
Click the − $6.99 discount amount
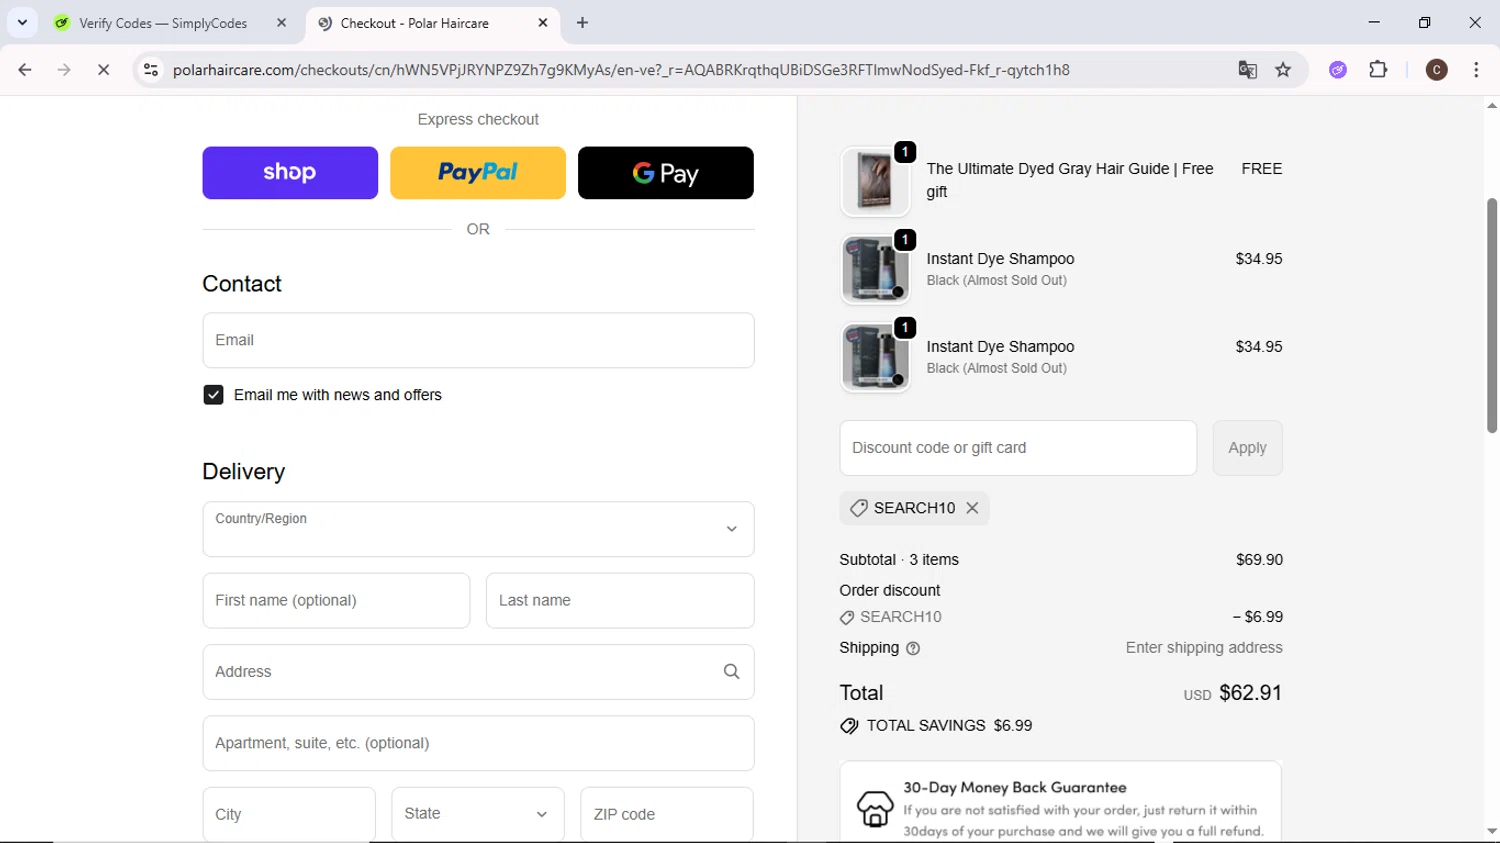pos(1257,617)
